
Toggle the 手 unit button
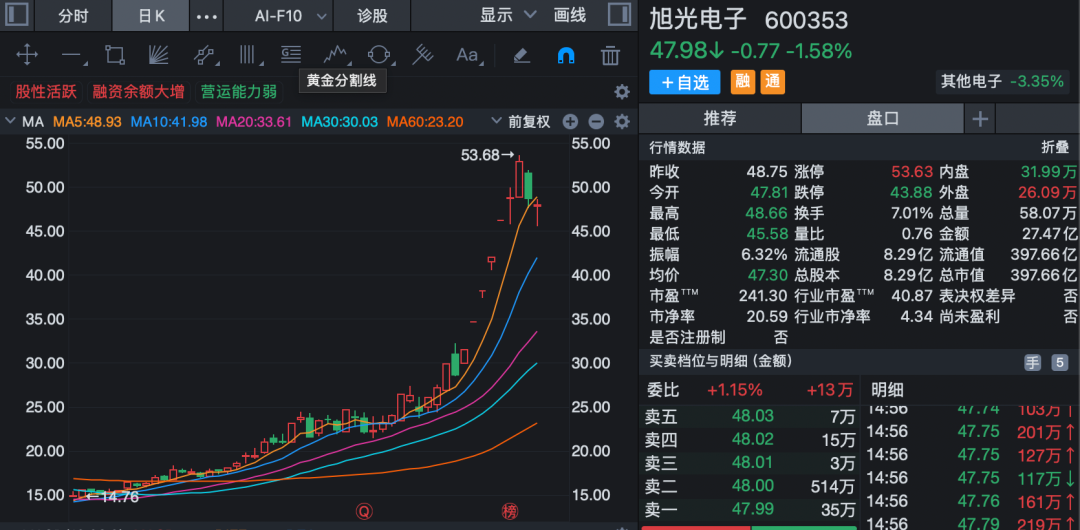(x=1032, y=363)
